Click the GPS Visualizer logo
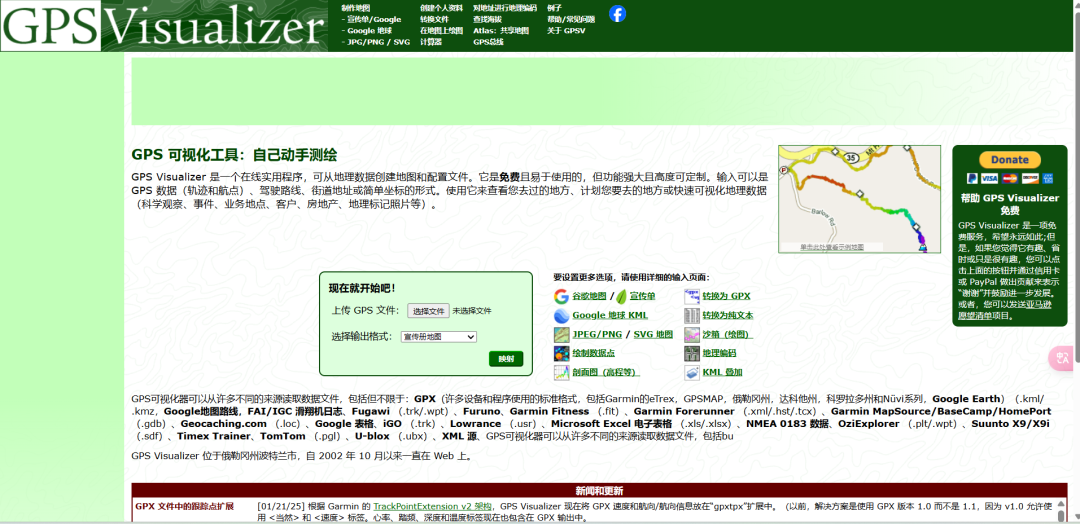 164,26
